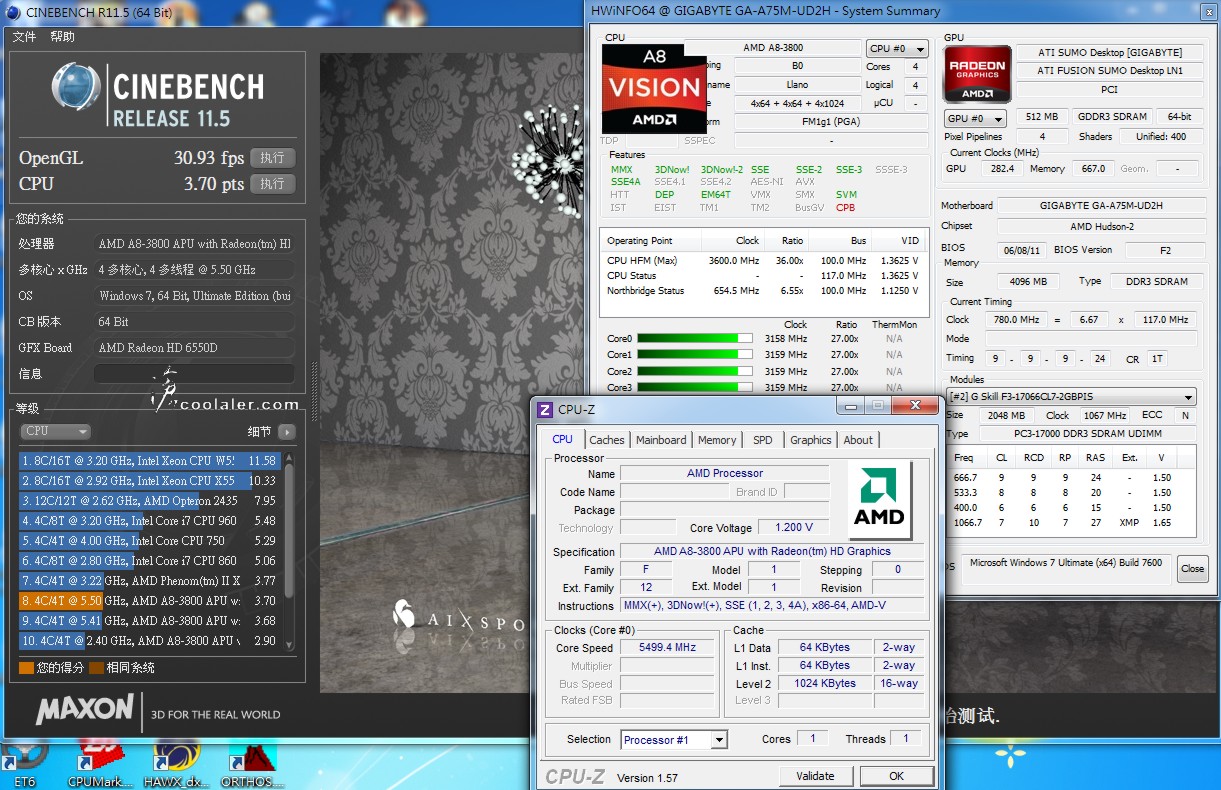Click the Level 2 1024 KBytes cache field
The image size is (1221, 790).
tap(826, 684)
